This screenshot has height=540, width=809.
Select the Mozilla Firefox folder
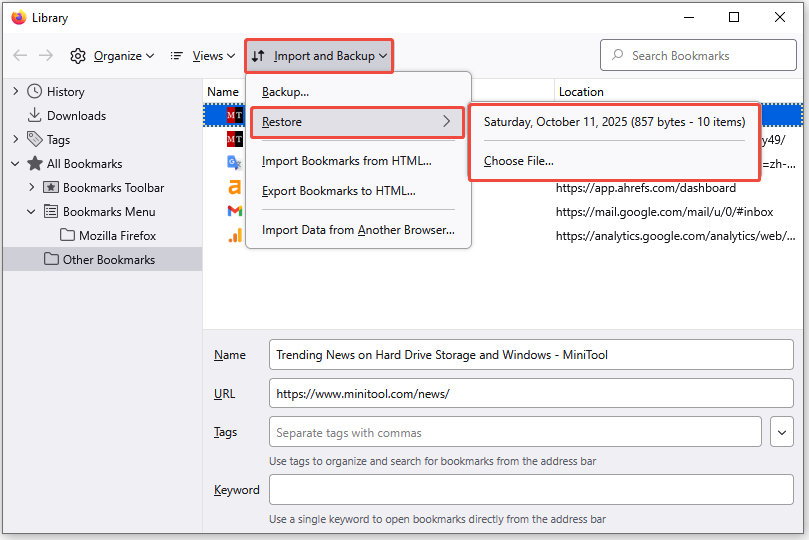point(117,236)
